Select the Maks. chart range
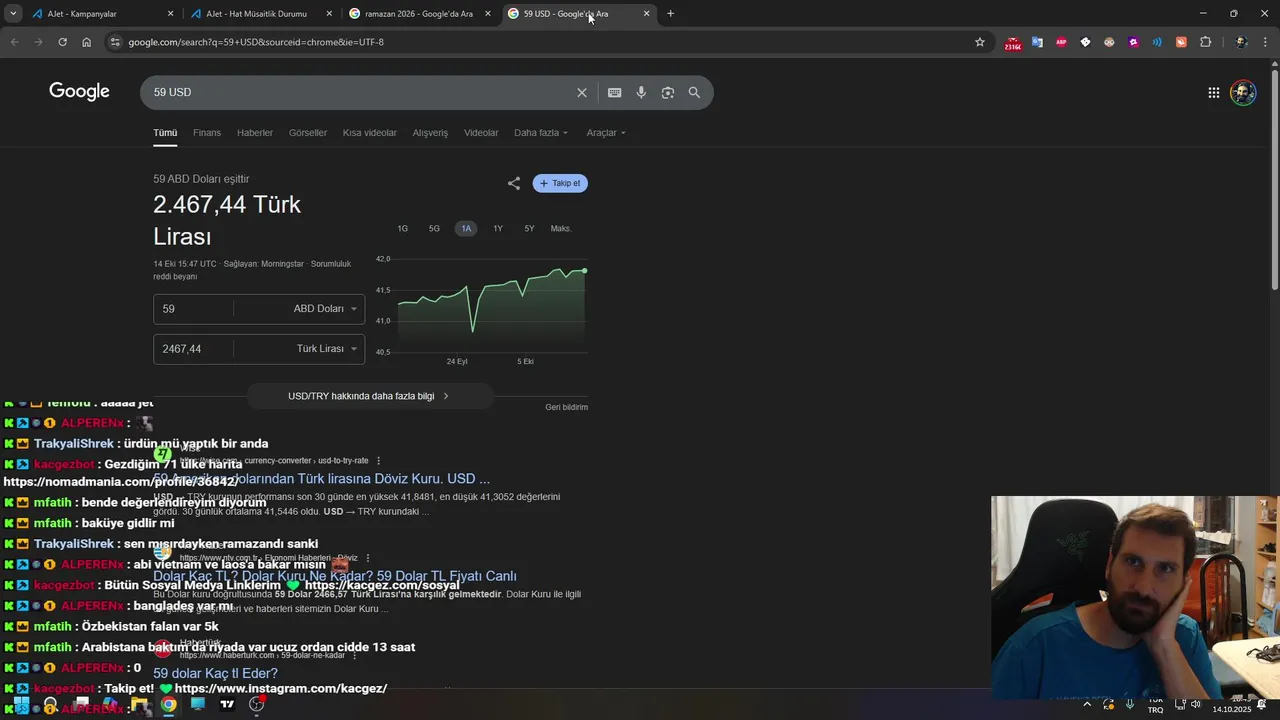The height and width of the screenshot is (720, 1280). click(x=561, y=228)
